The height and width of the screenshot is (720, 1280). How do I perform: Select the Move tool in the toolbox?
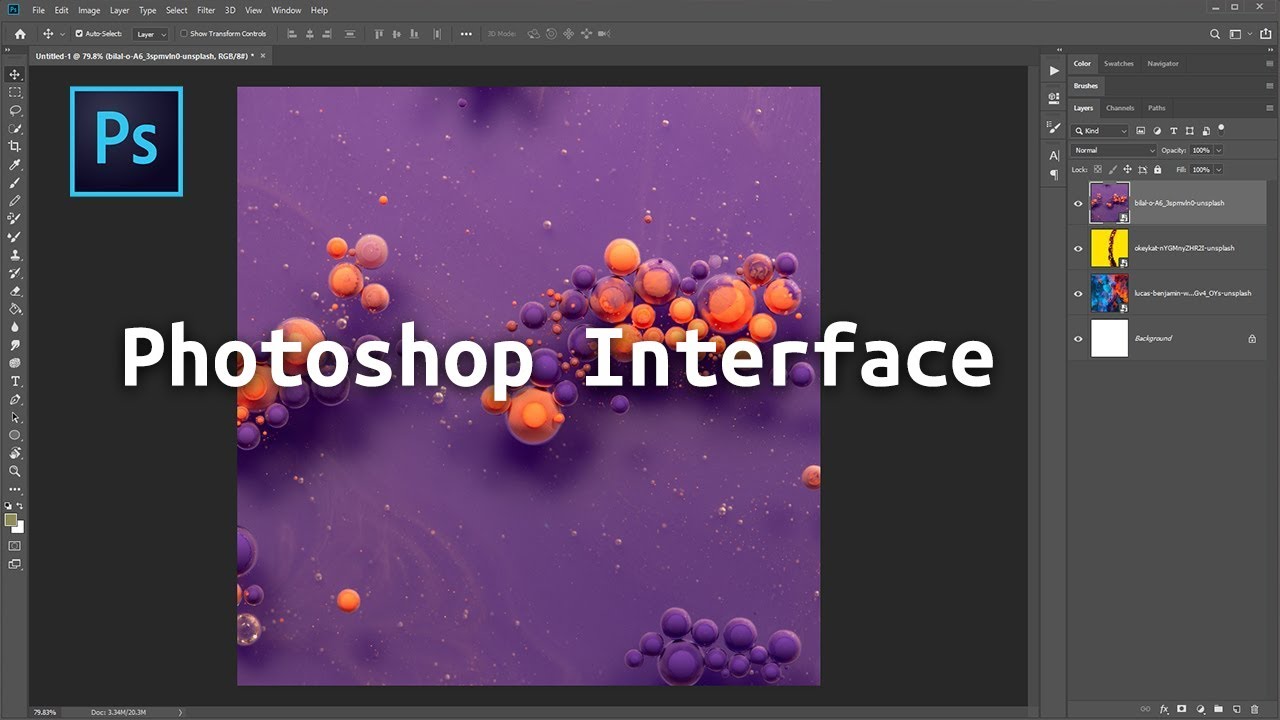(x=15, y=74)
